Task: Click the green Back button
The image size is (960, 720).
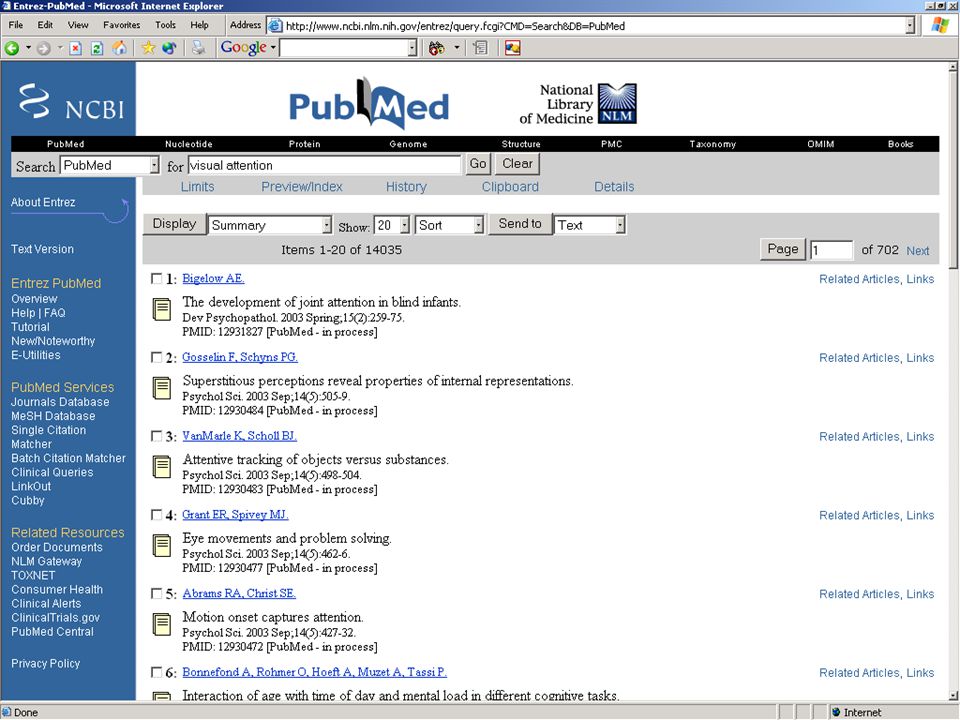Action: coord(12,48)
